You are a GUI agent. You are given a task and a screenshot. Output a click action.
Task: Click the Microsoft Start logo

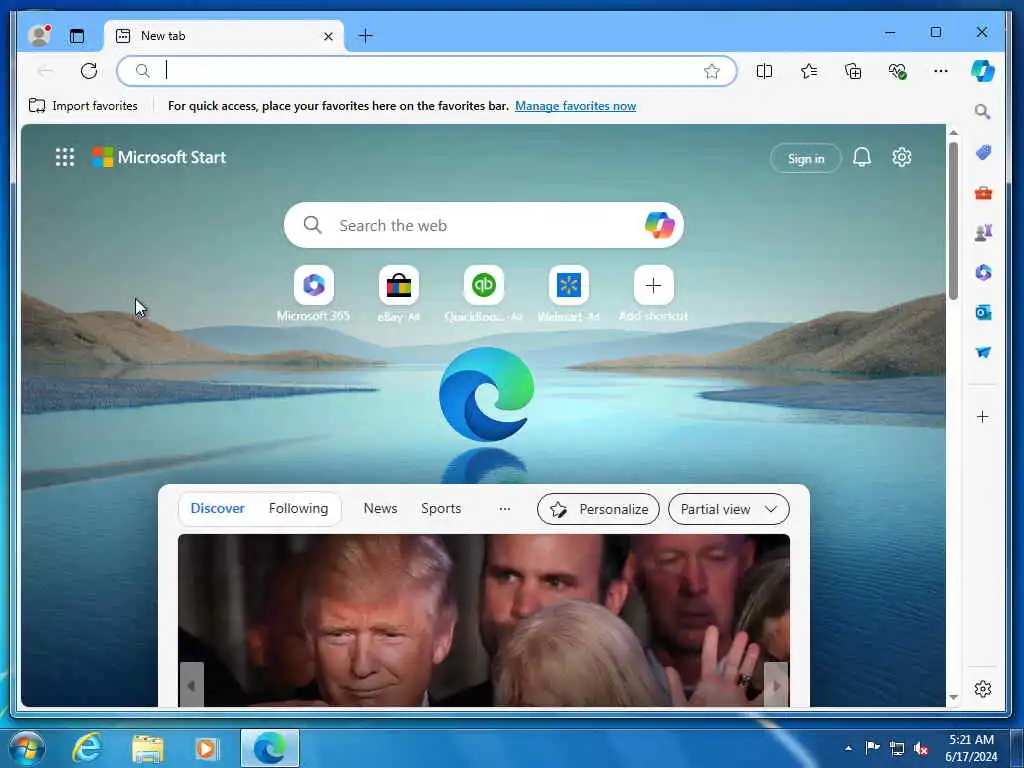[159, 157]
